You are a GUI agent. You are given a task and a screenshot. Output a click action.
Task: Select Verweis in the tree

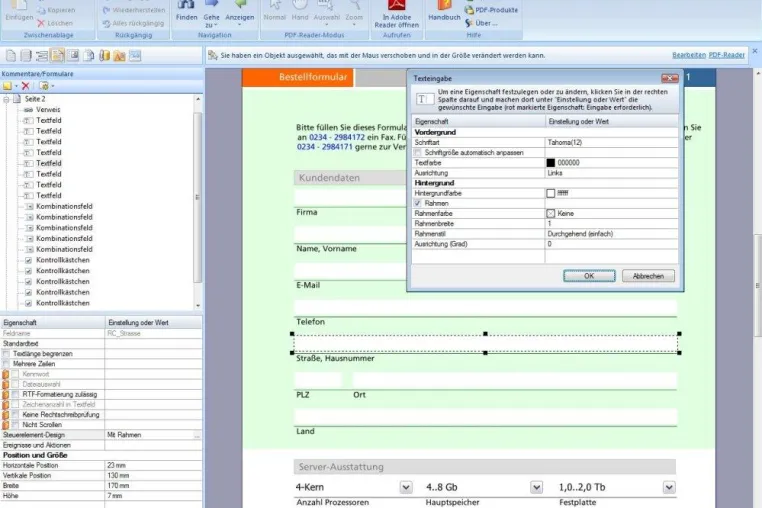[48, 110]
